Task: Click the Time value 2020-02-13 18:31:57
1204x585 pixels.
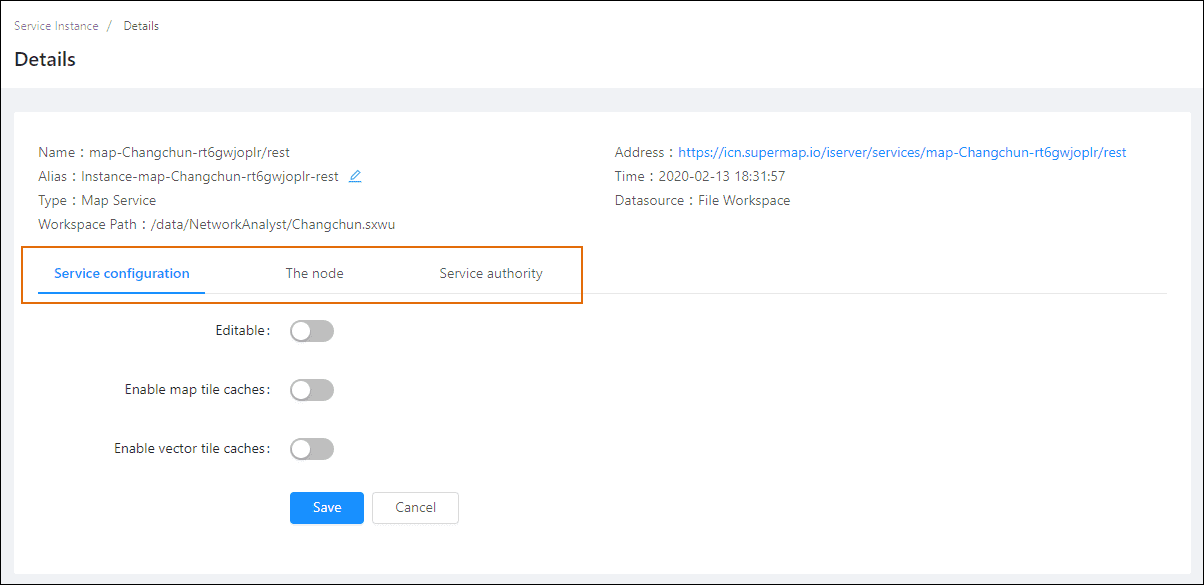Action: [721, 177]
